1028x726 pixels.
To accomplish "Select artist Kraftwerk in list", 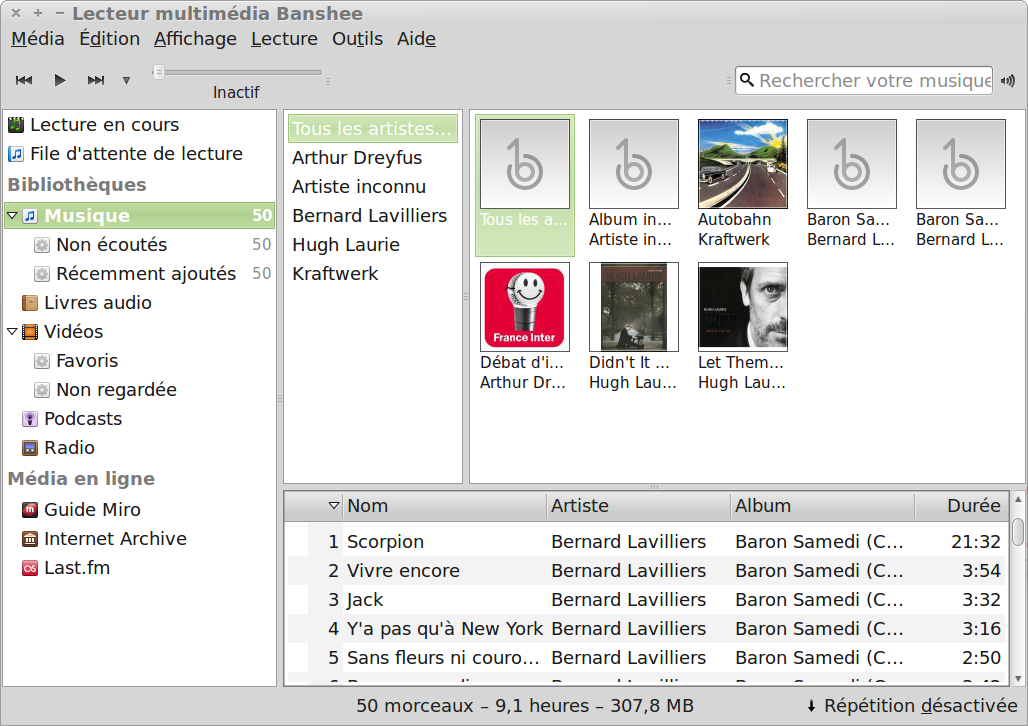I will pyautogui.click(x=372, y=273).
